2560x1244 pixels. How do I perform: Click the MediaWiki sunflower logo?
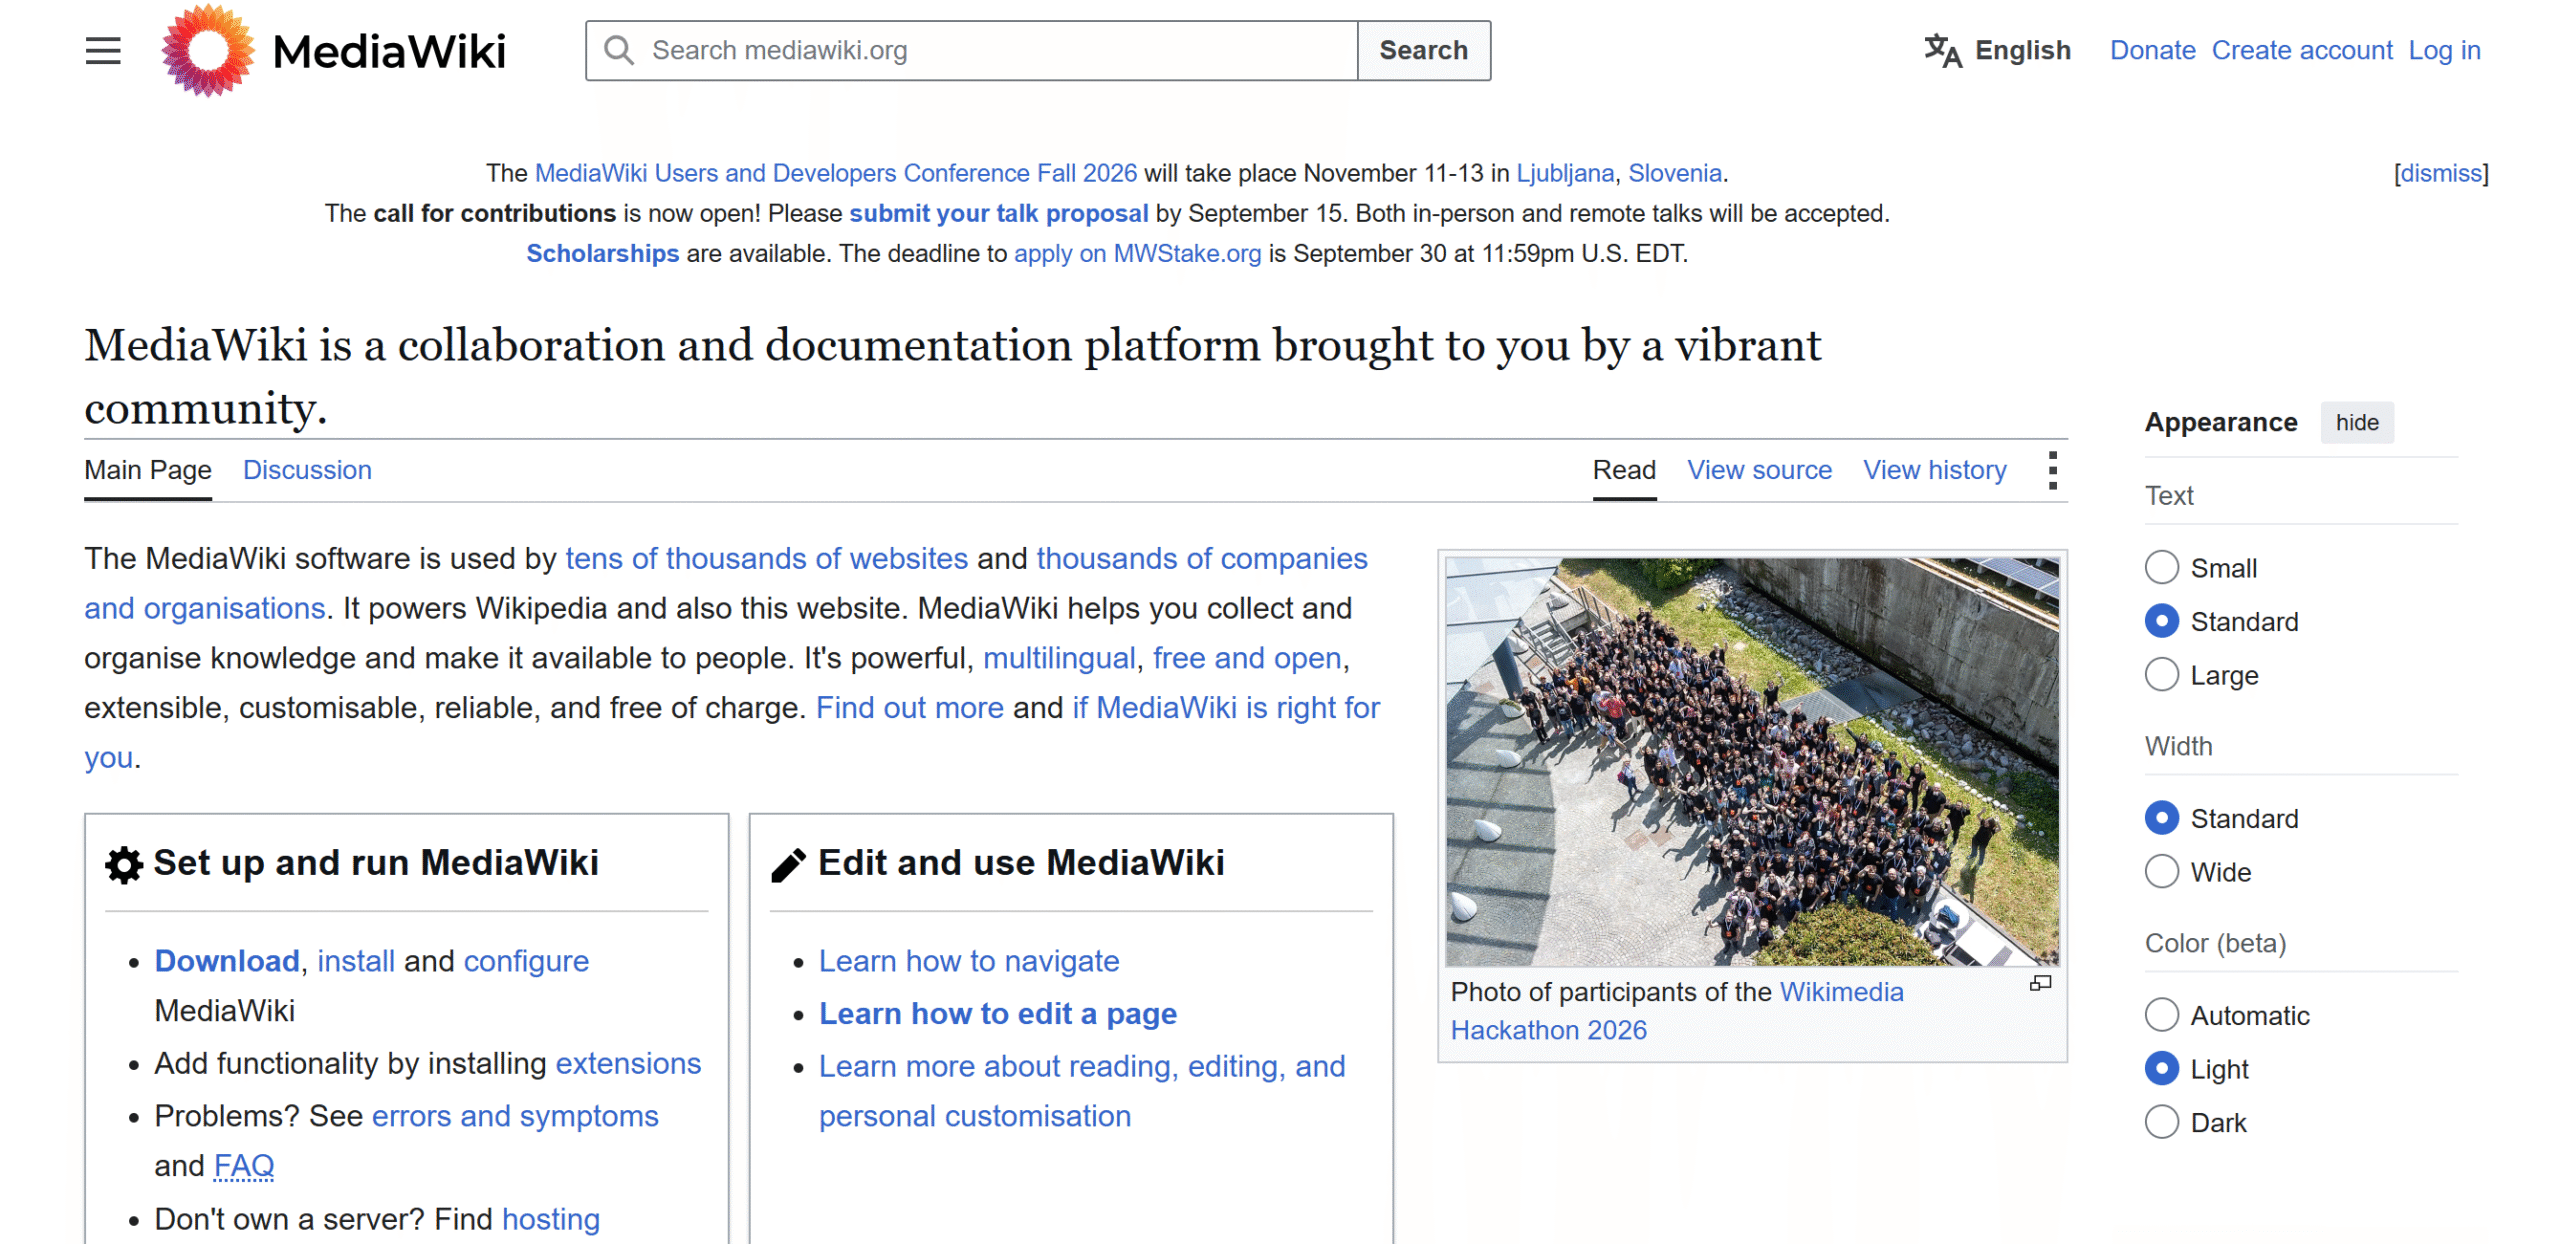click(x=207, y=50)
